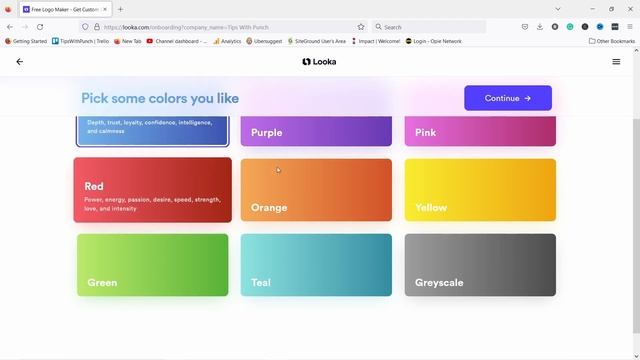Click the Firefox icon left of tab
640x360 pixels.
coord(8,9)
